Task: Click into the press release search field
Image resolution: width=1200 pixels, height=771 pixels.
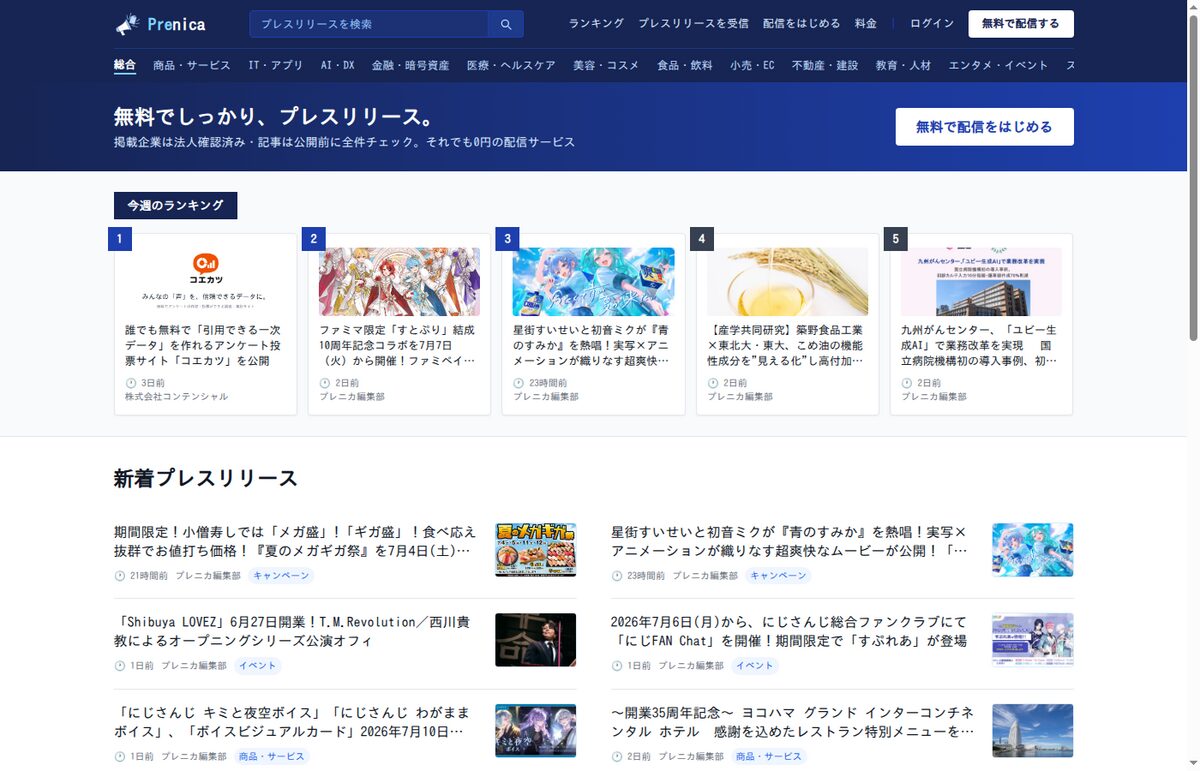Action: (369, 24)
